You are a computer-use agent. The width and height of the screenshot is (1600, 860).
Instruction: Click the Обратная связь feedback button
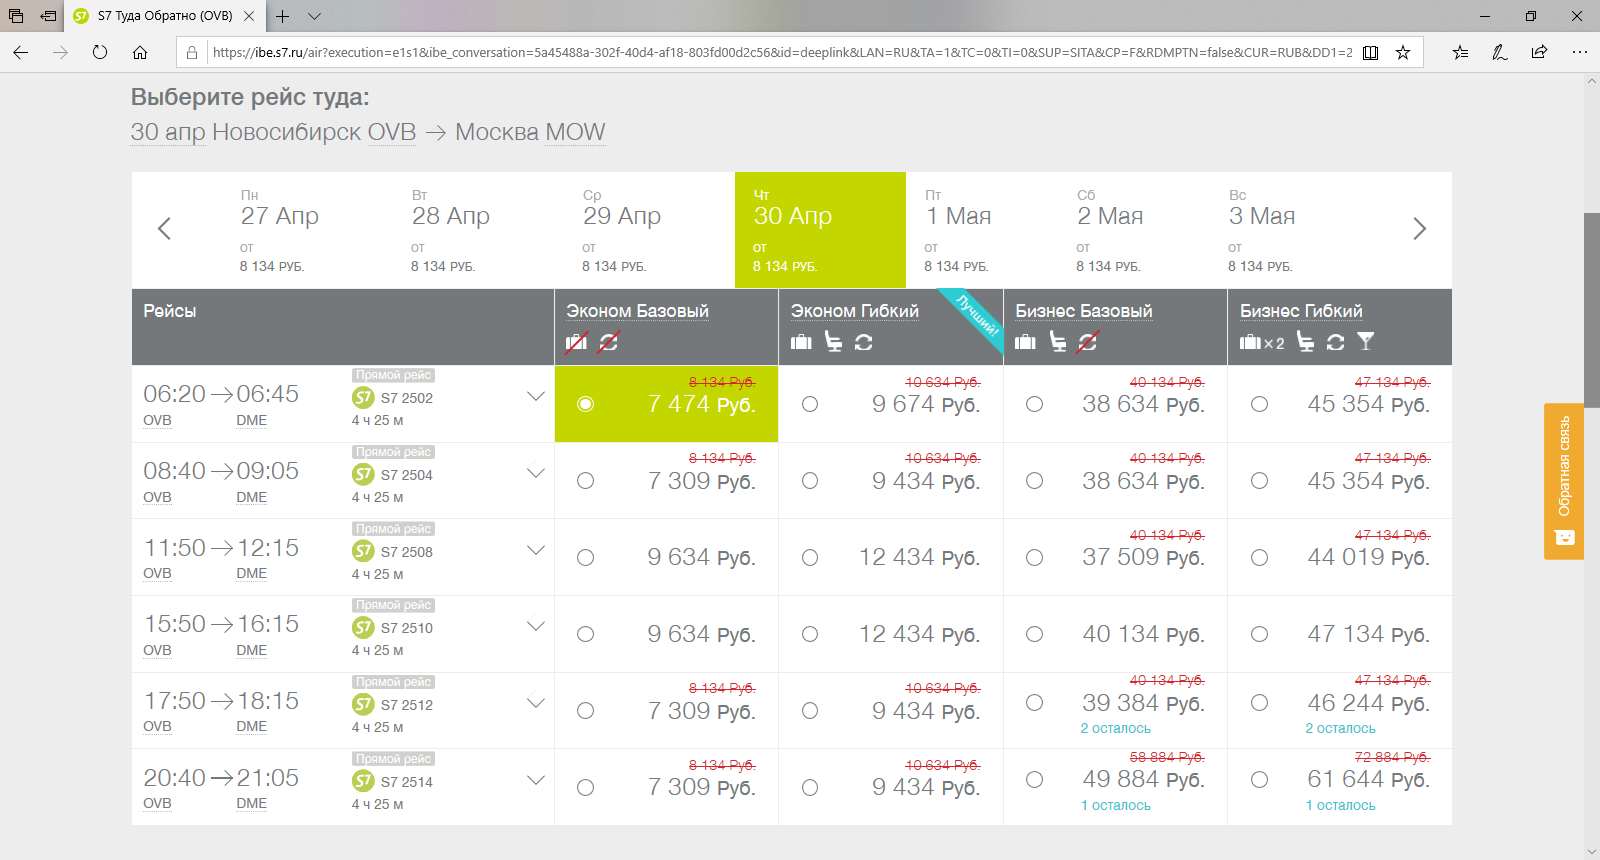(1564, 481)
